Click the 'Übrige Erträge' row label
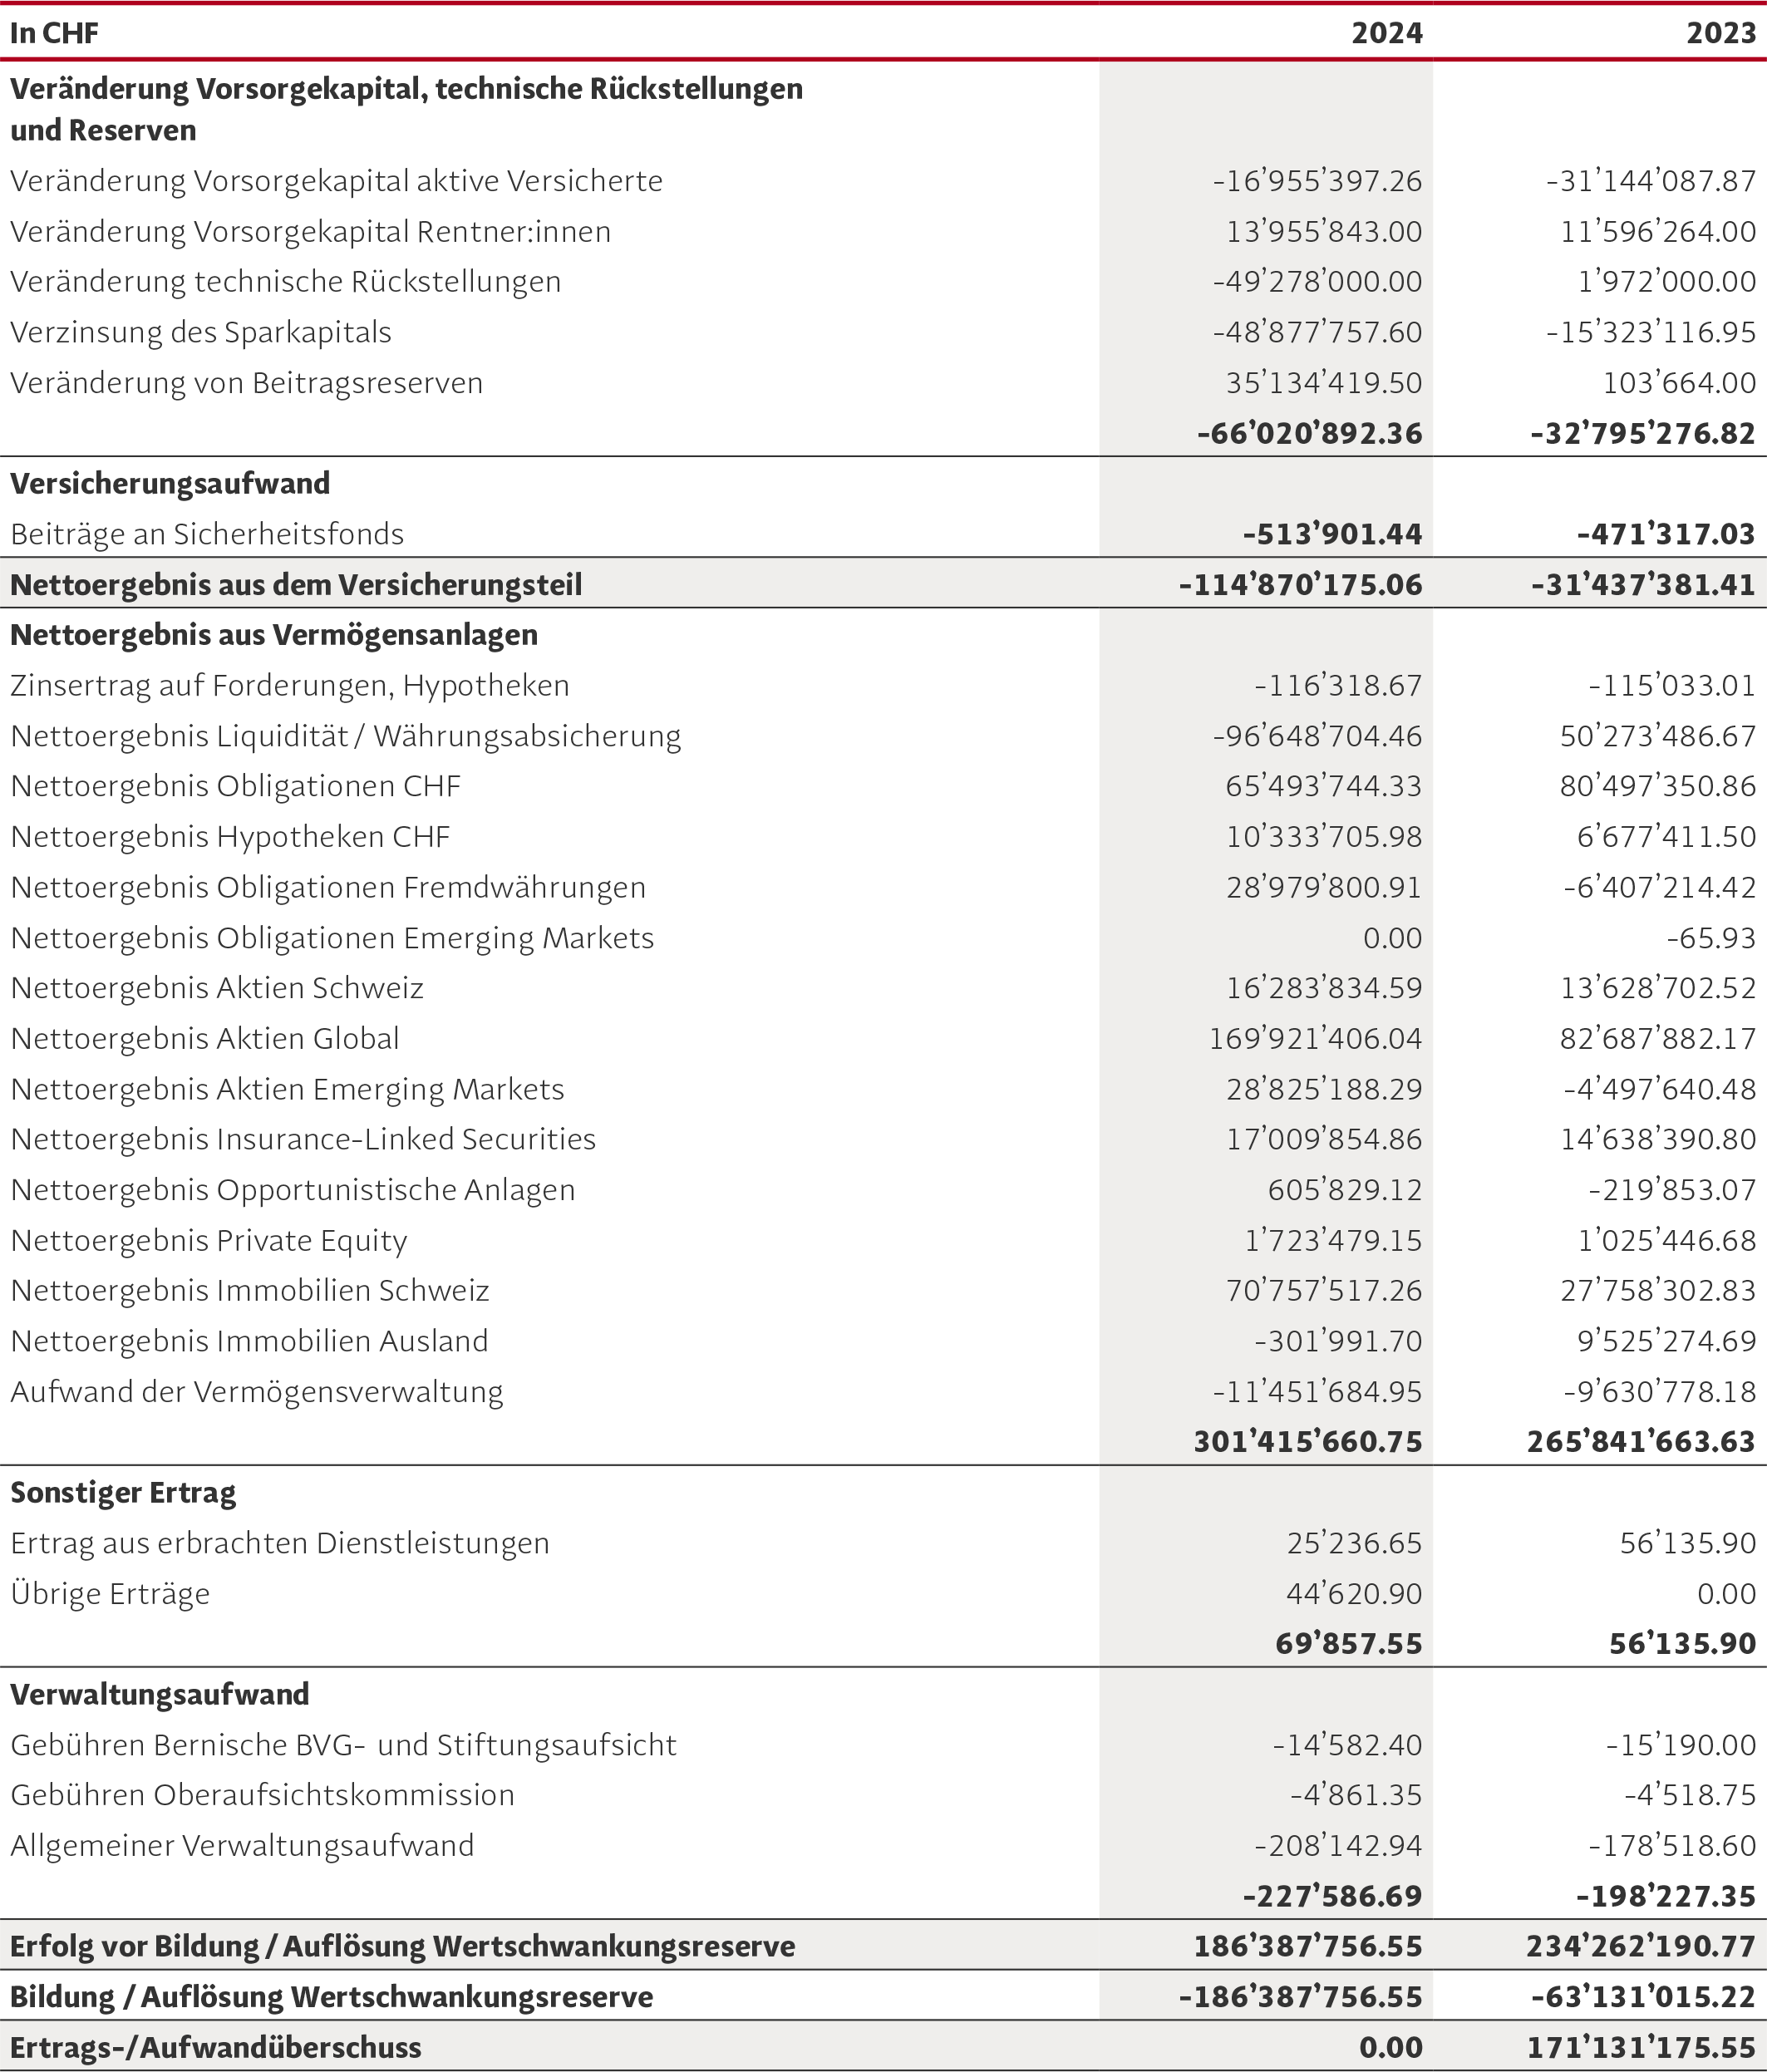 coord(110,1593)
